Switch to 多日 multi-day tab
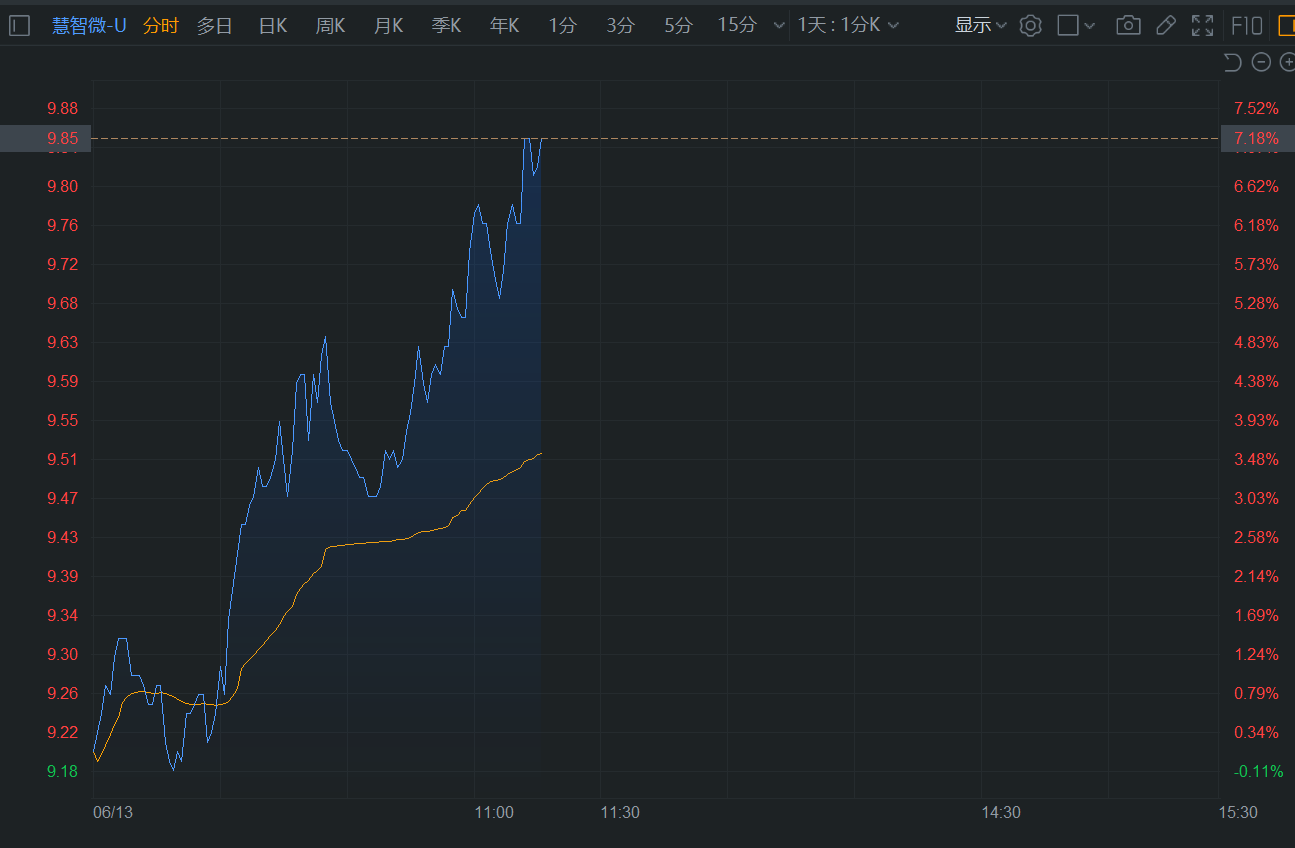 (x=214, y=26)
